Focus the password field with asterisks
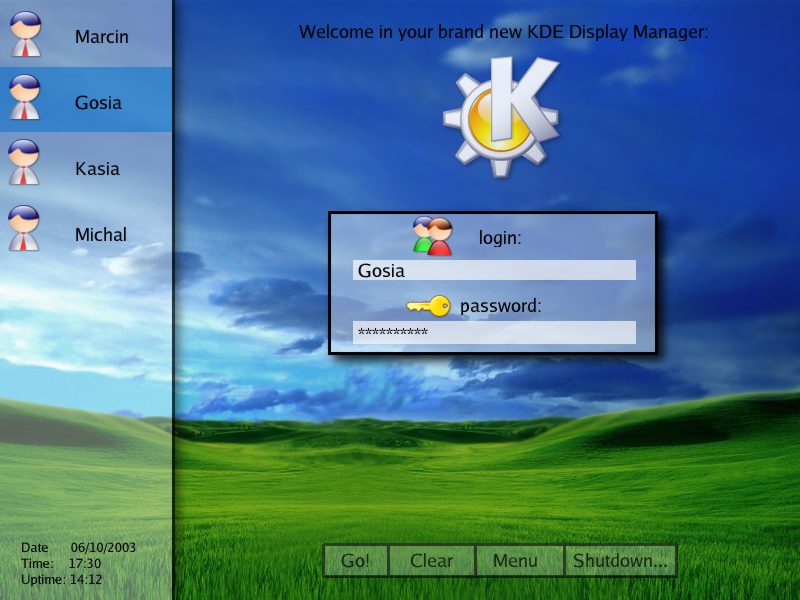Image resolution: width=800 pixels, height=600 pixels. click(x=494, y=332)
